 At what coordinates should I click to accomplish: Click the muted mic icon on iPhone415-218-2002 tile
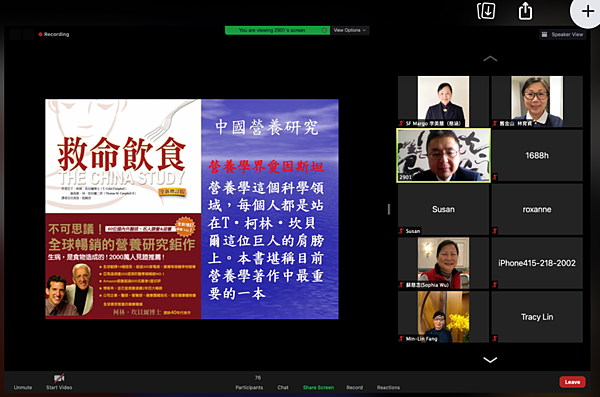[x=495, y=284]
